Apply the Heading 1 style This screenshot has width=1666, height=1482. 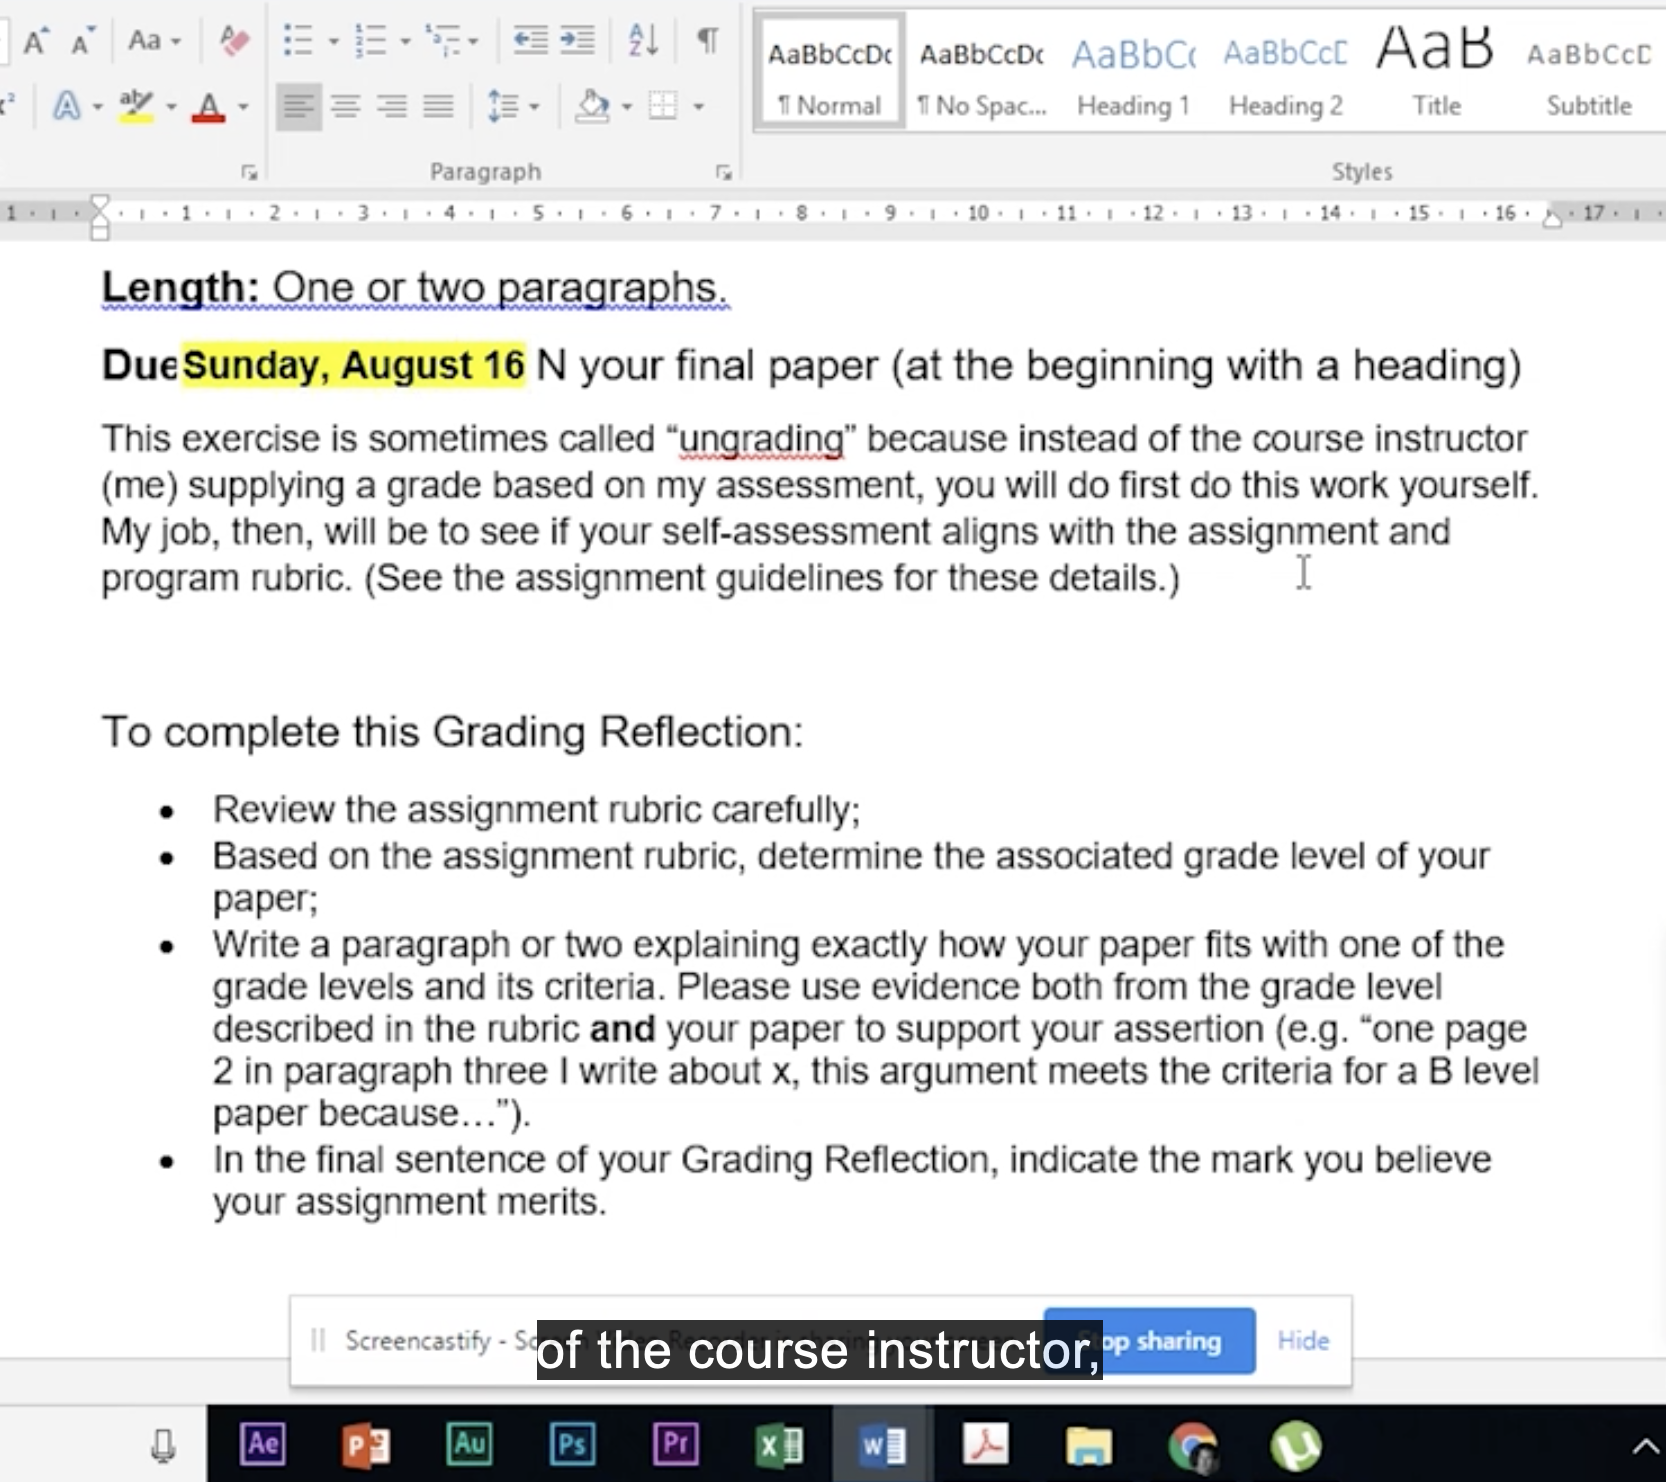click(1133, 72)
